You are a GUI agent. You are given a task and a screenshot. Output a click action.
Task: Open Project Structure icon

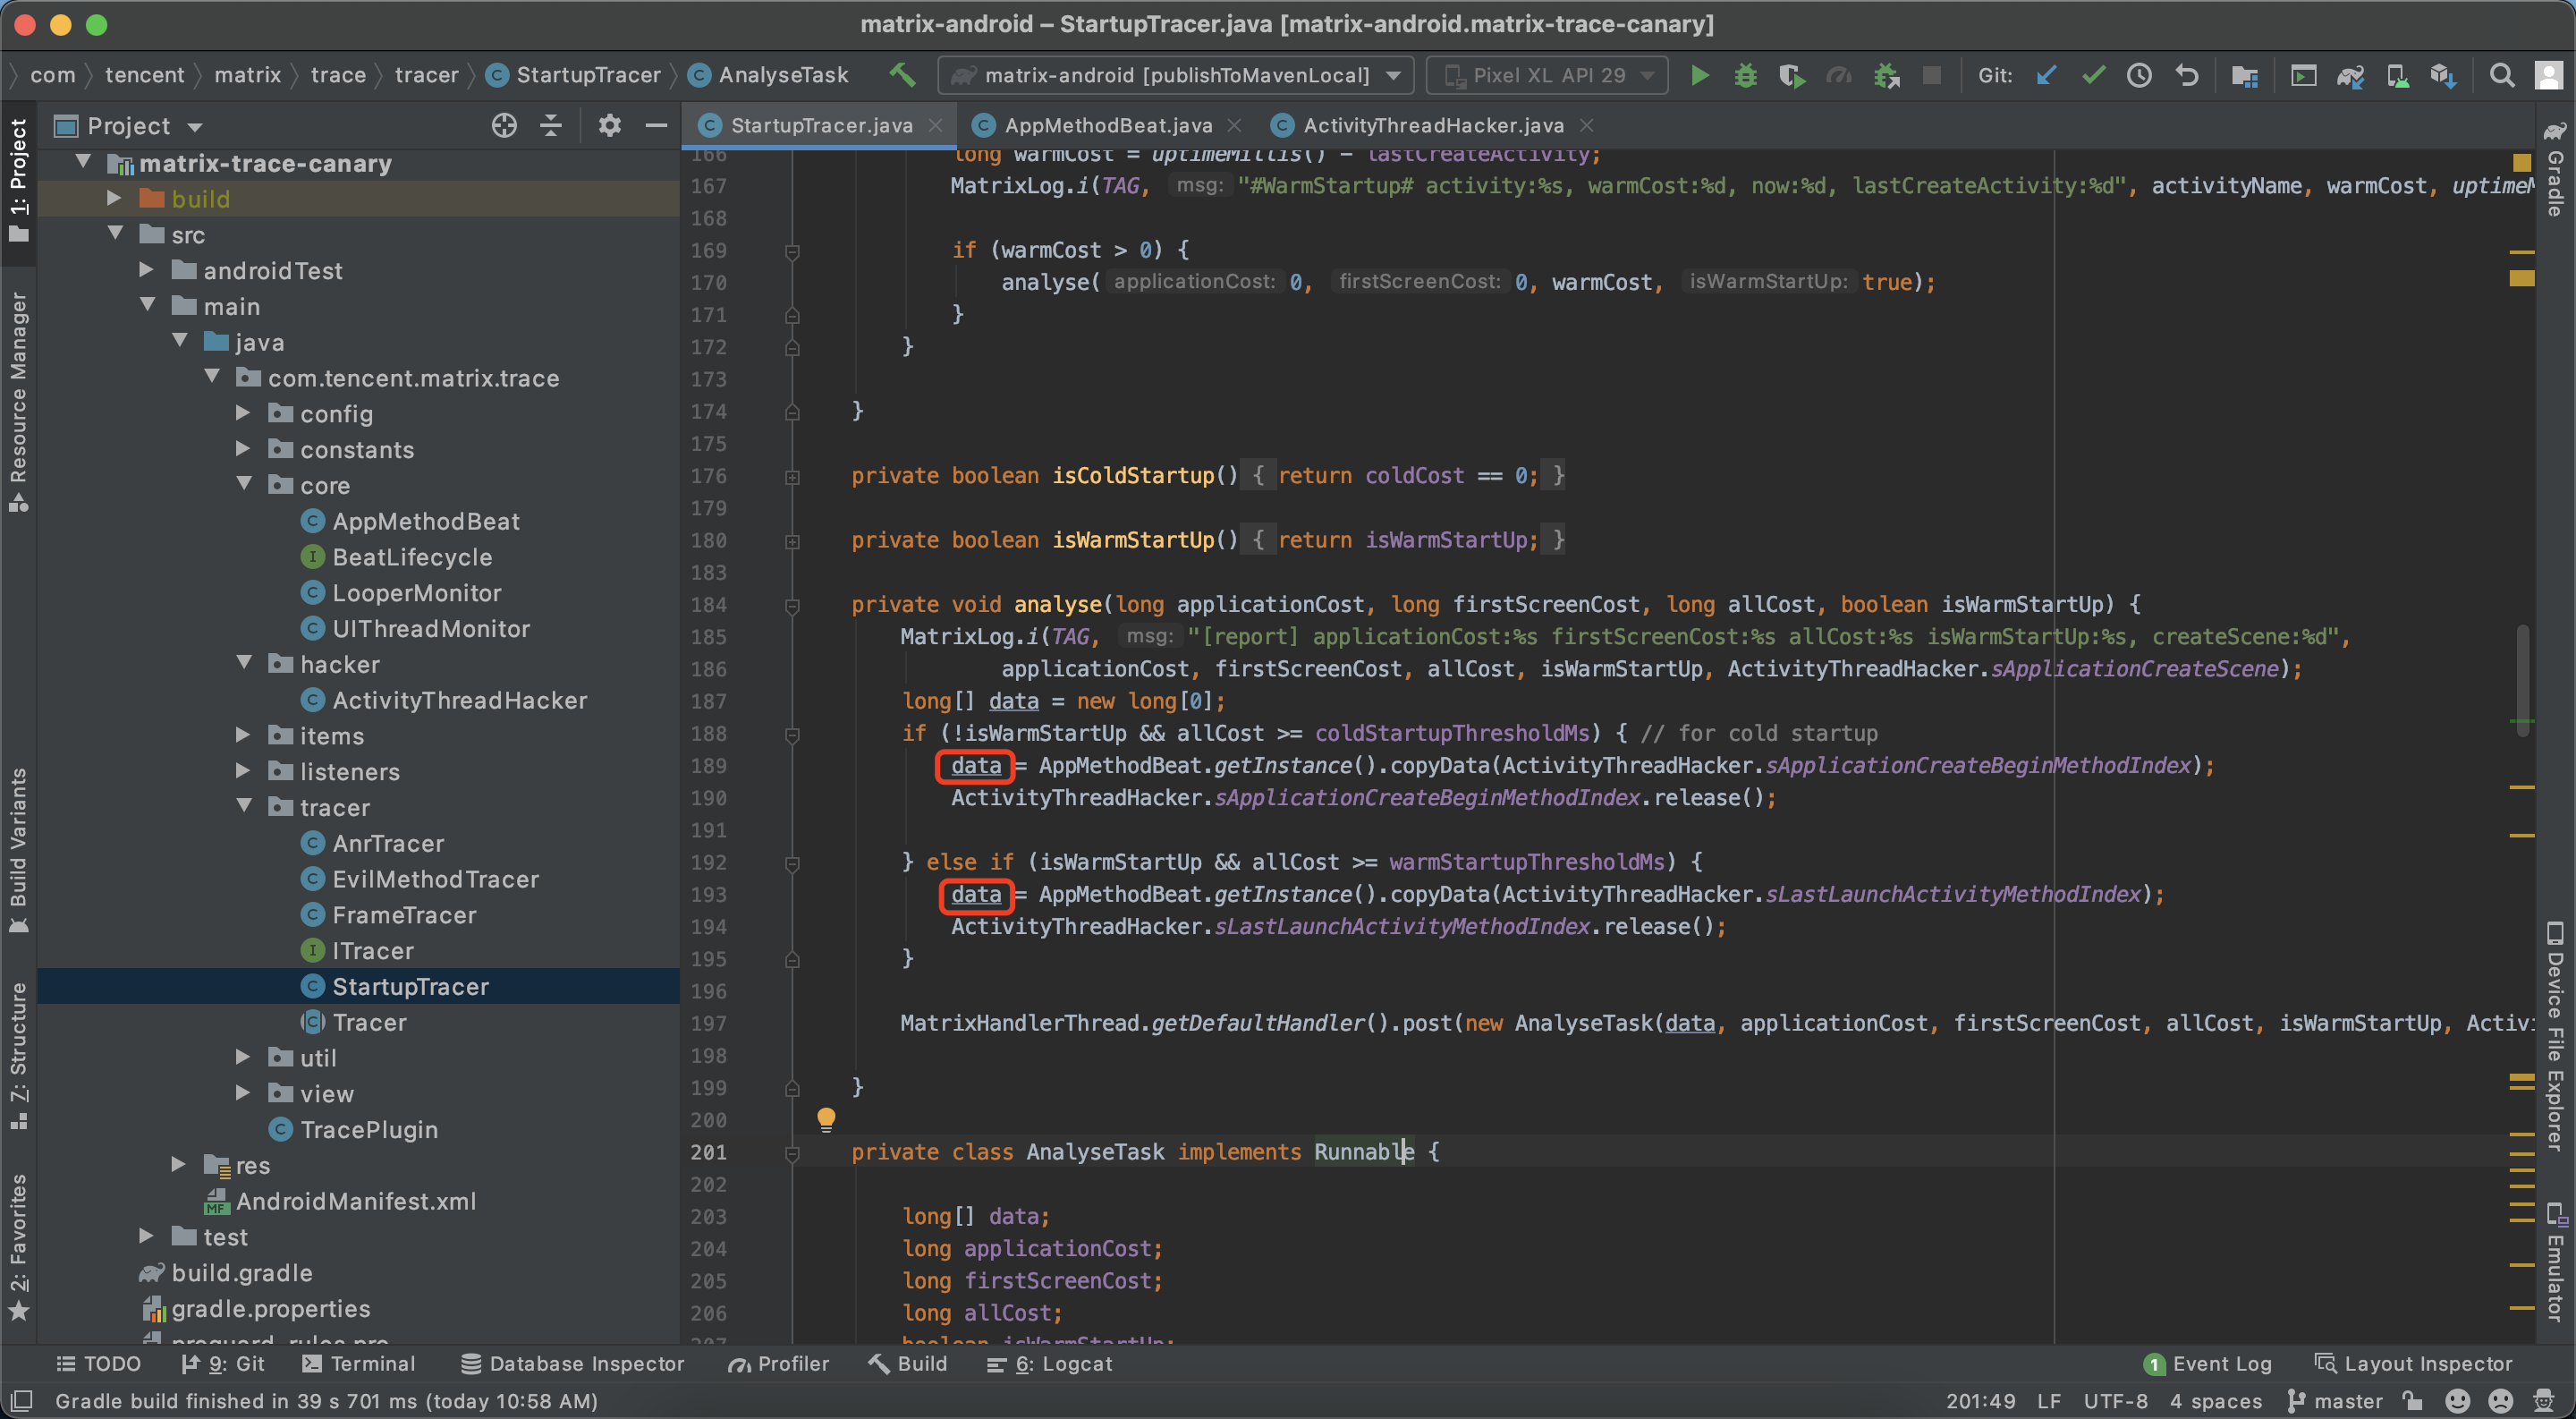[2244, 75]
